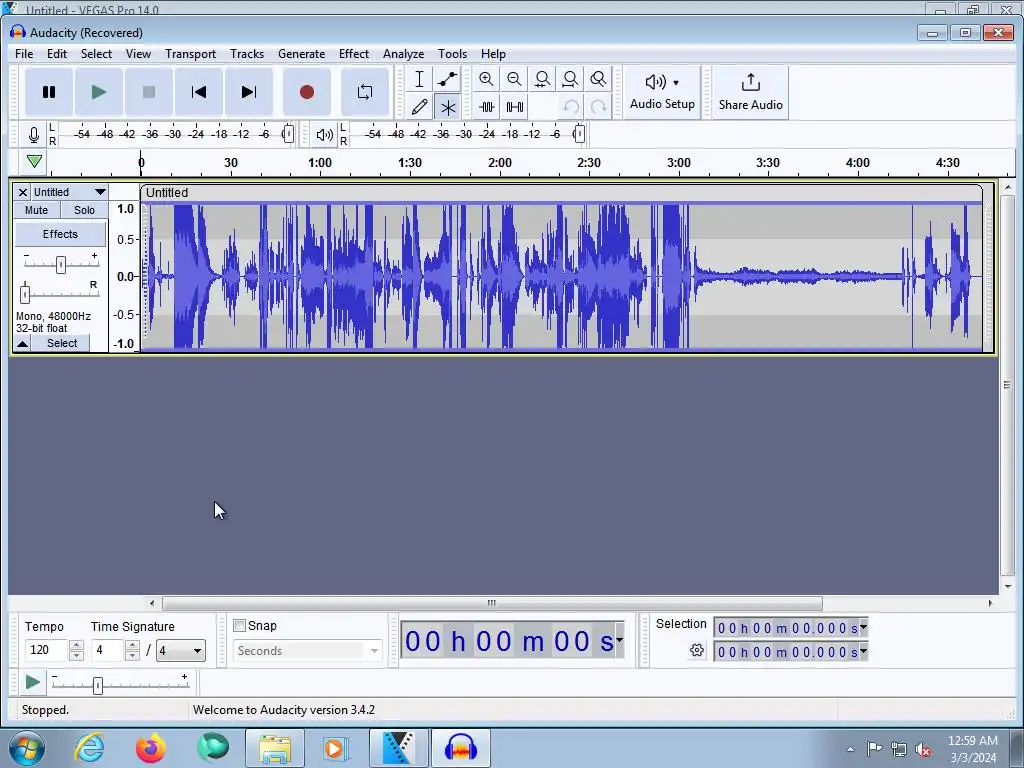Open the track Effects panel
The width and height of the screenshot is (1024, 768).
click(60, 234)
